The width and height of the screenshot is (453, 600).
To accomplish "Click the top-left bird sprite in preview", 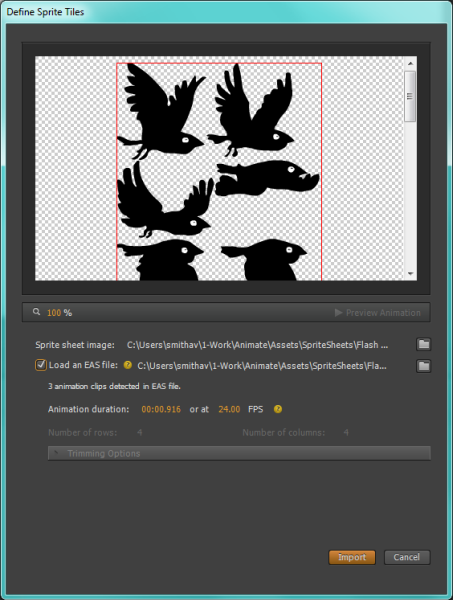I will (161, 111).
